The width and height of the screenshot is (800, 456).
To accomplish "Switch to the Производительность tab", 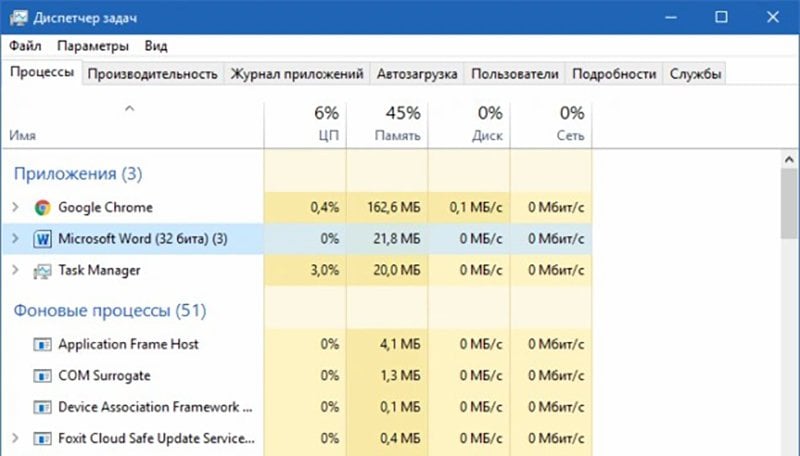I will point(153,74).
